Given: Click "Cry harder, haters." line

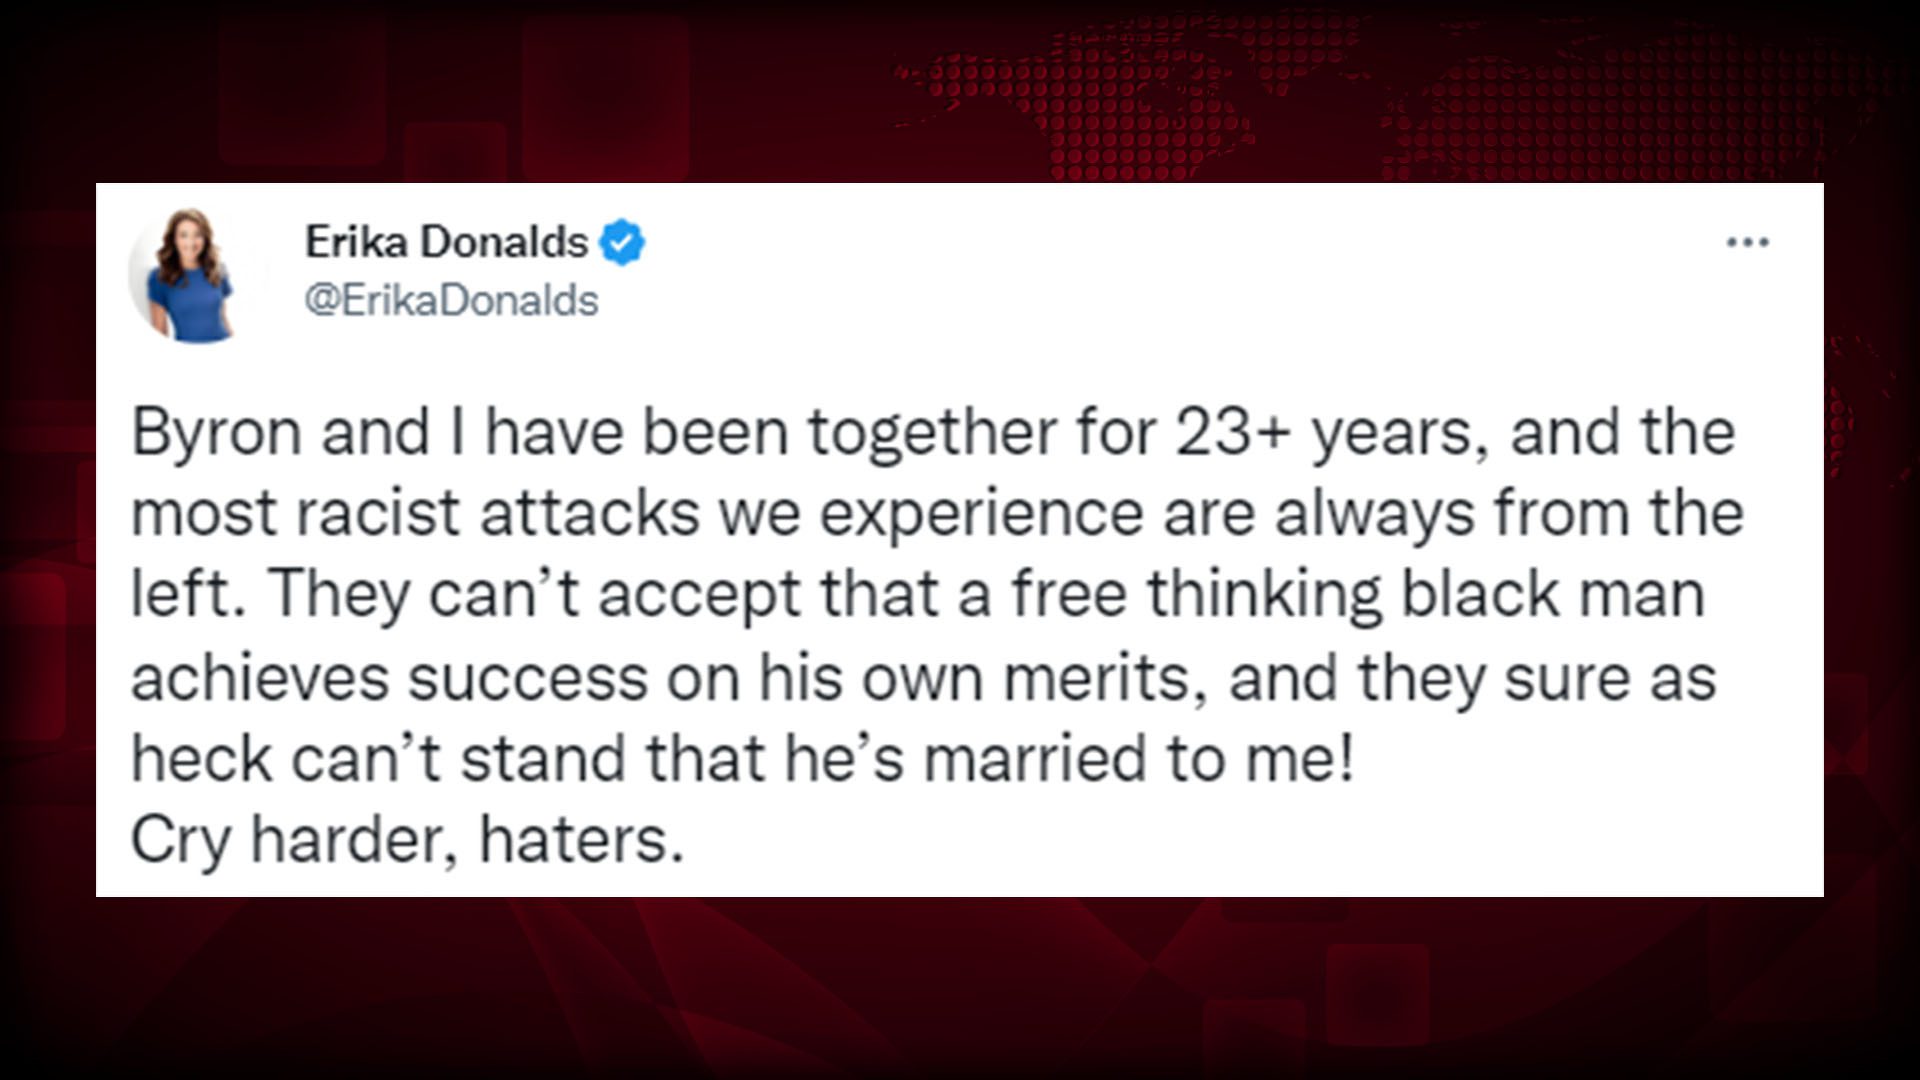Looking at the screenshot, I should coord(407,842).
